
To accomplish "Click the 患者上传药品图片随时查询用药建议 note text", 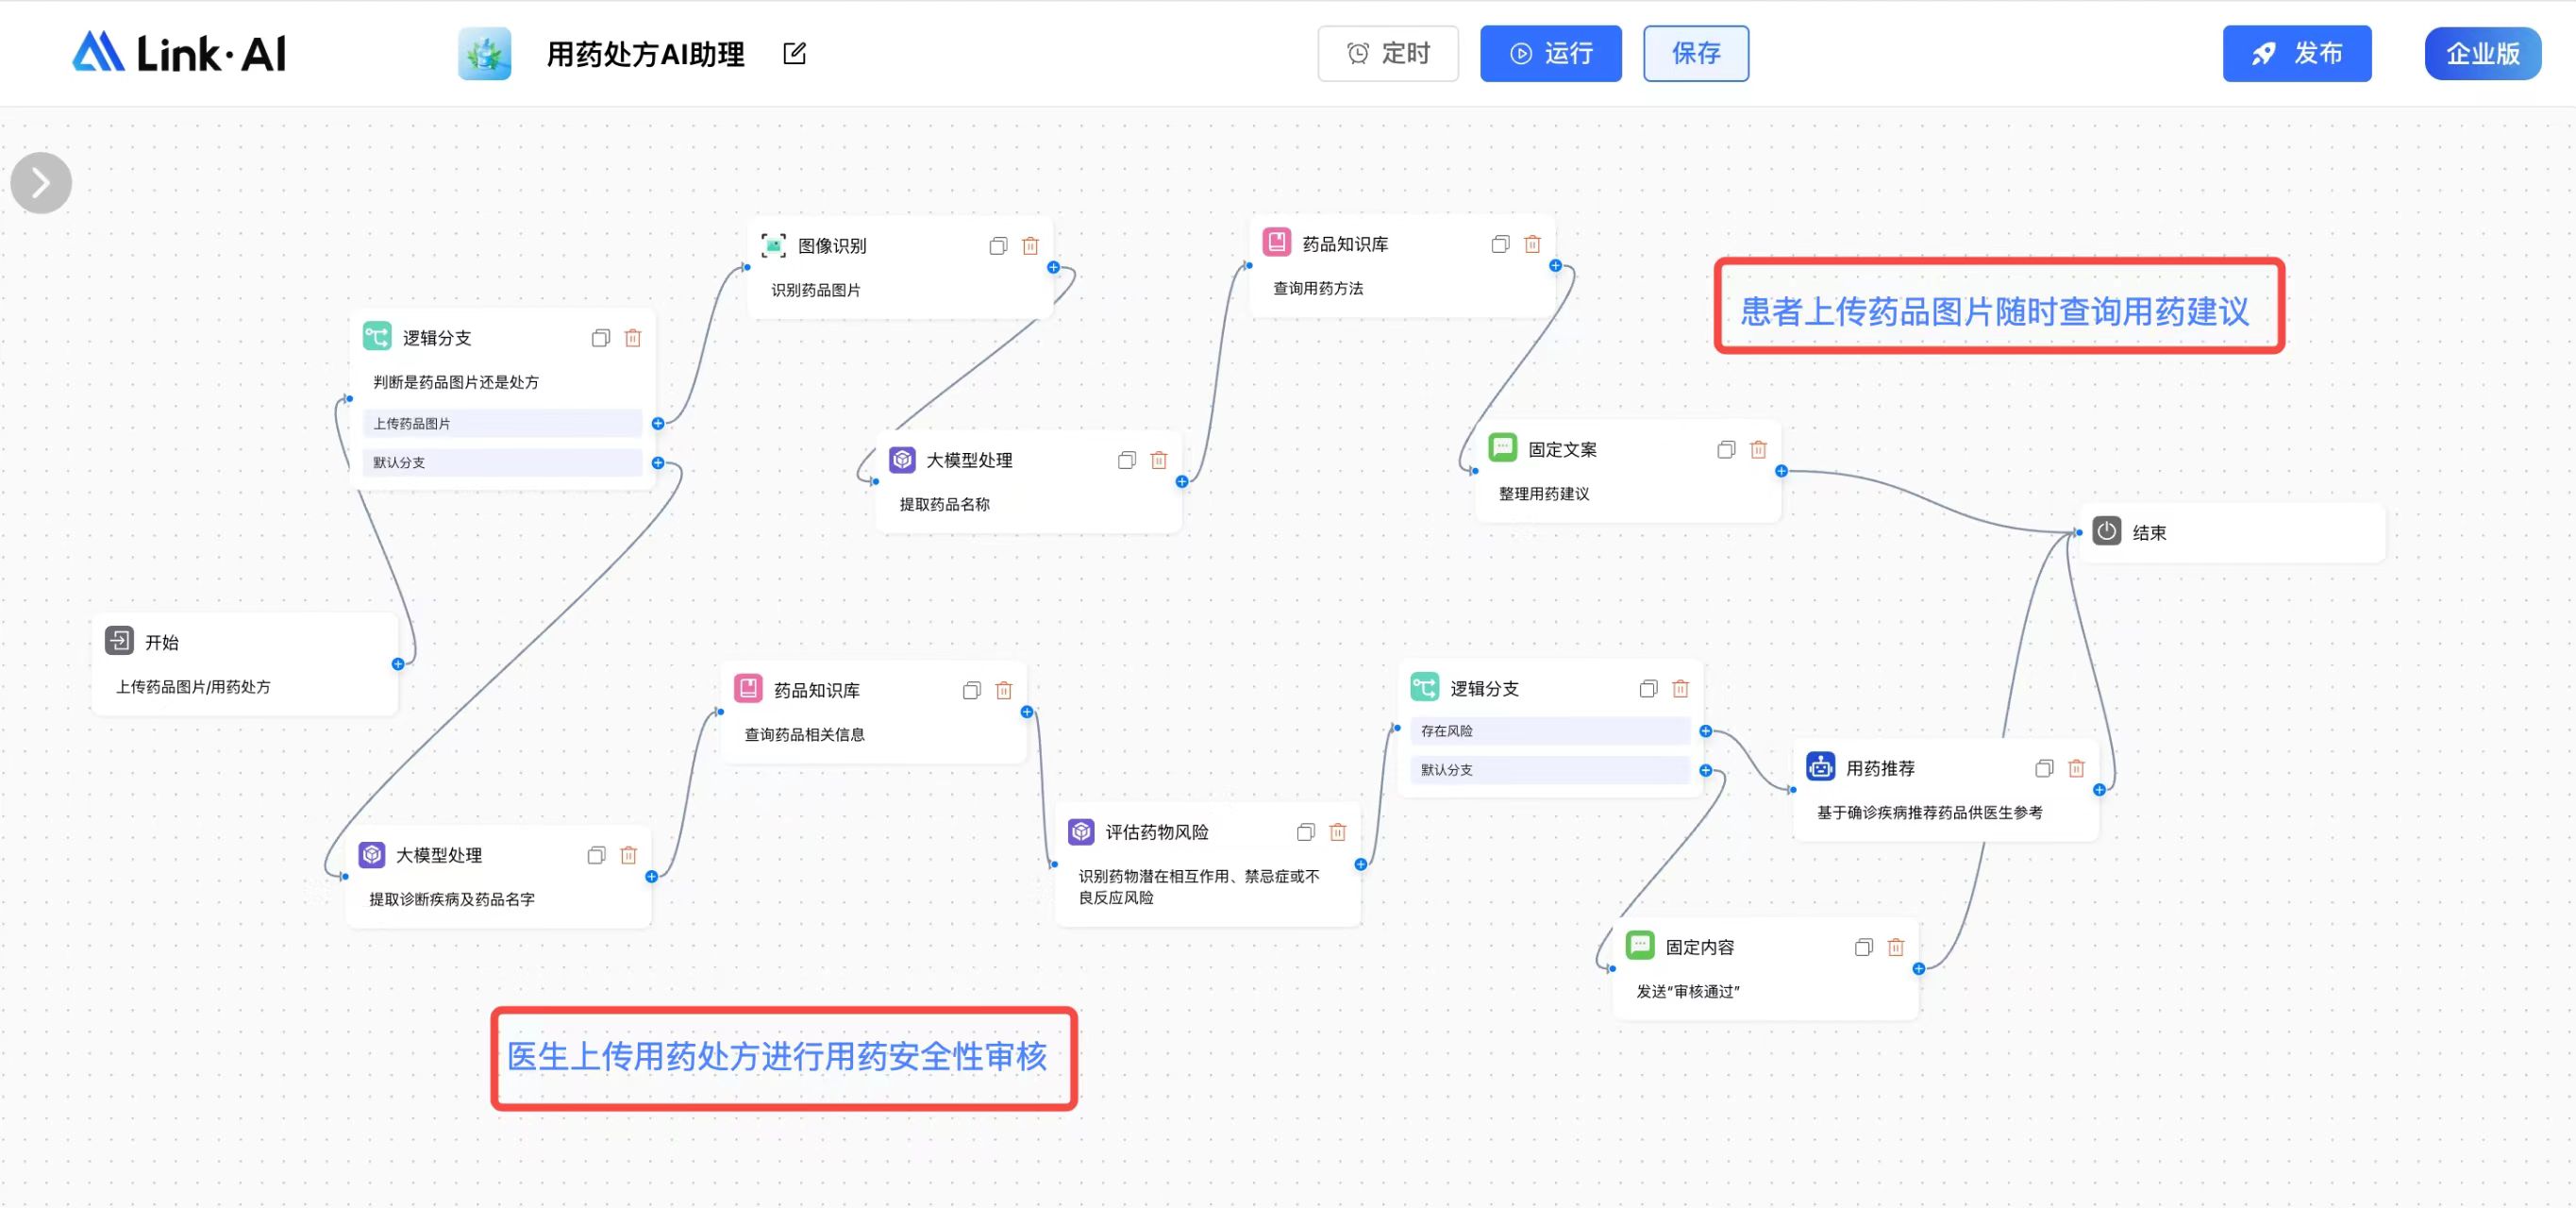I will coord(1995,312).
